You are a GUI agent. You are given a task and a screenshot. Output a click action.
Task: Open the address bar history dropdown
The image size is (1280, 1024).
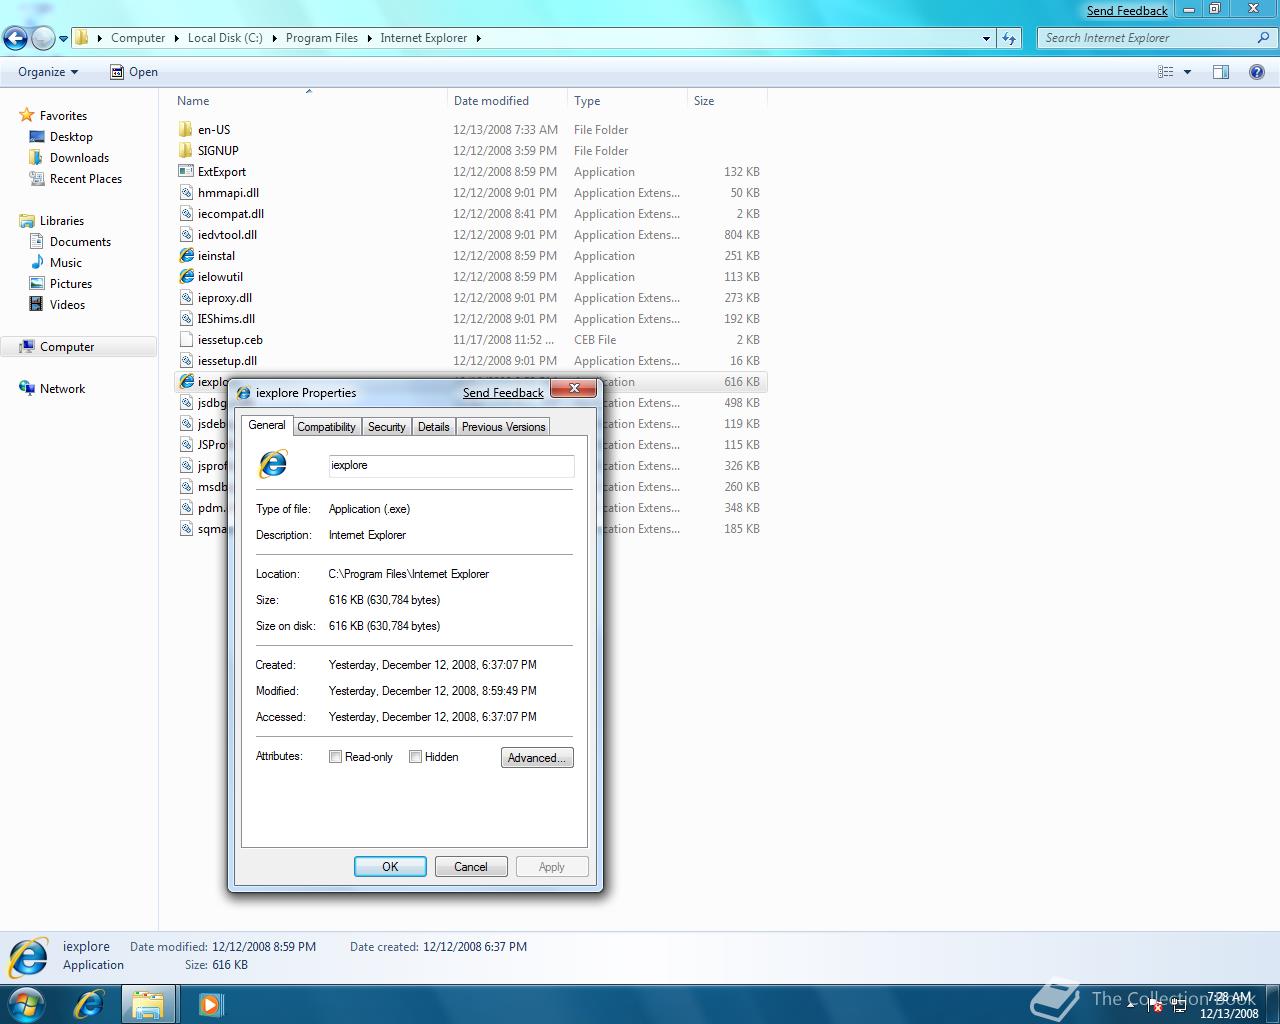987,38
